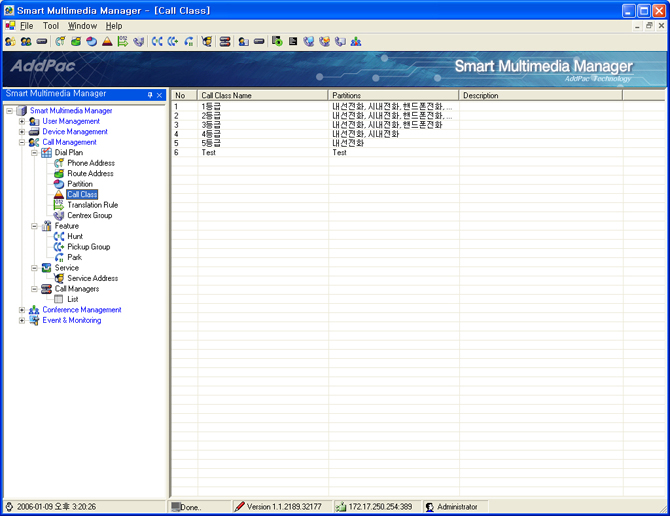Viewport: 670px width, 516px height.
Task: Expand the User Management node
Action: [22, 121]
